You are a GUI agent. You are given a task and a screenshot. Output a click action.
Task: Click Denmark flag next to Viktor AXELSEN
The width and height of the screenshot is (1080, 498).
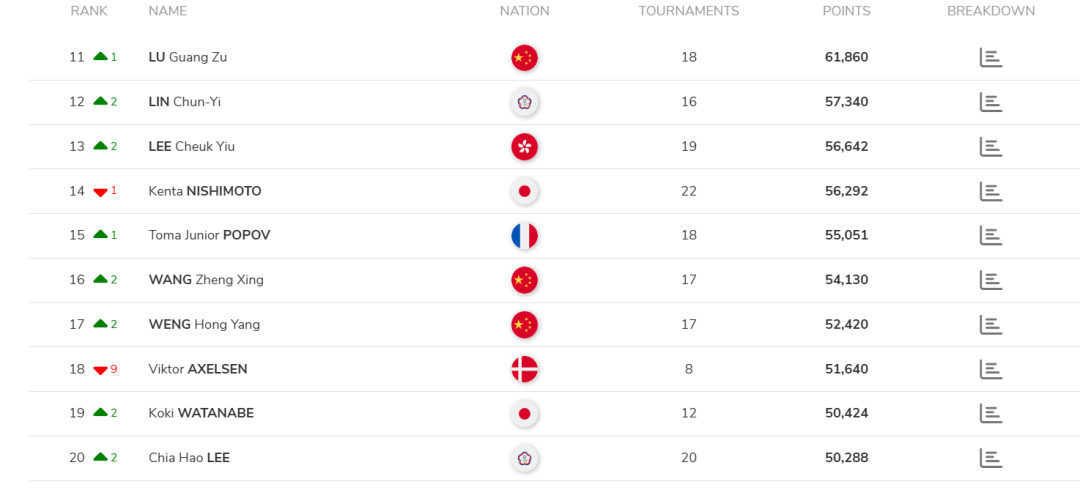point(524,369)
